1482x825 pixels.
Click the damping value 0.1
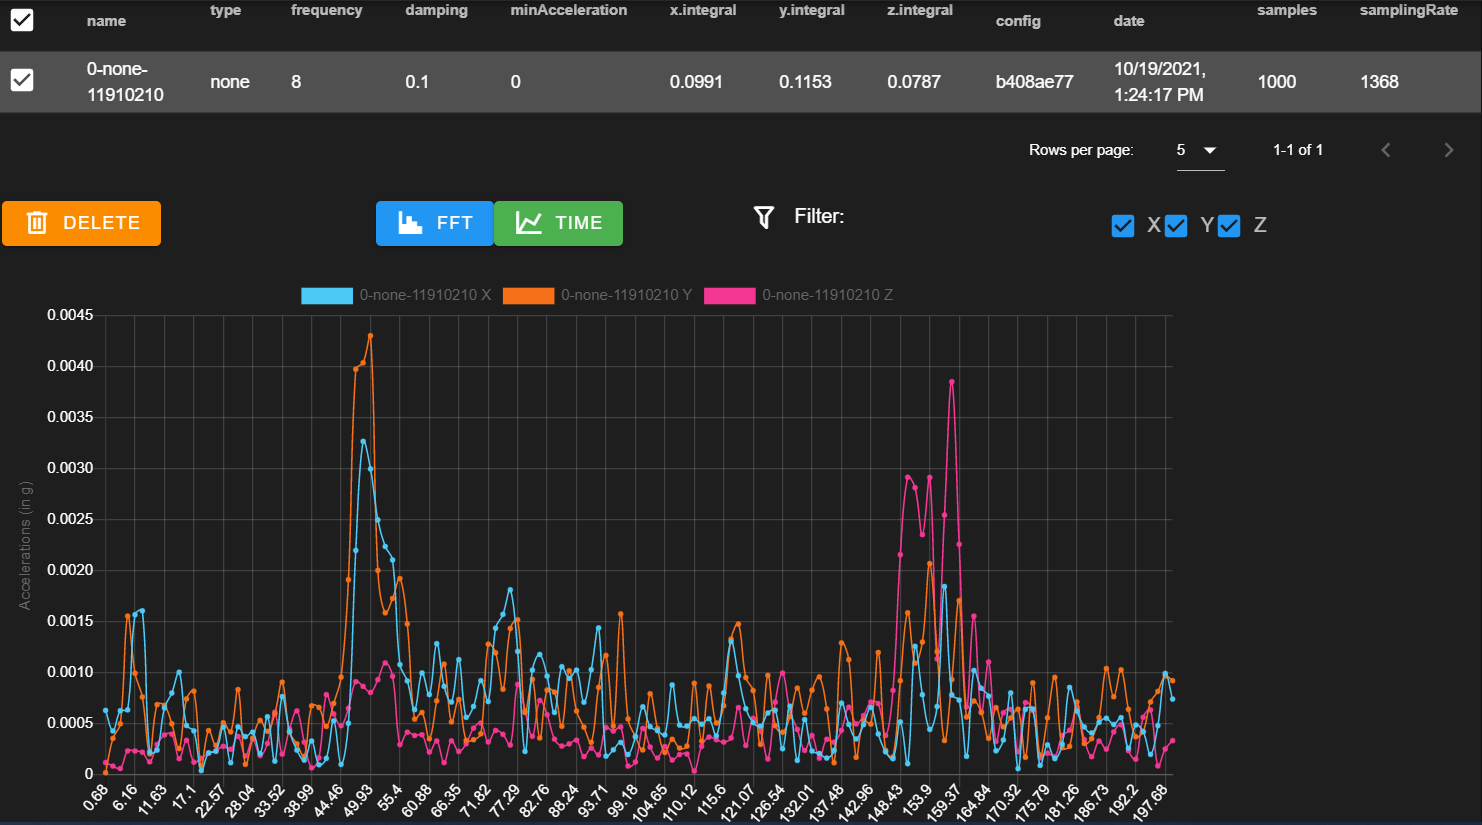pos(417,82)
